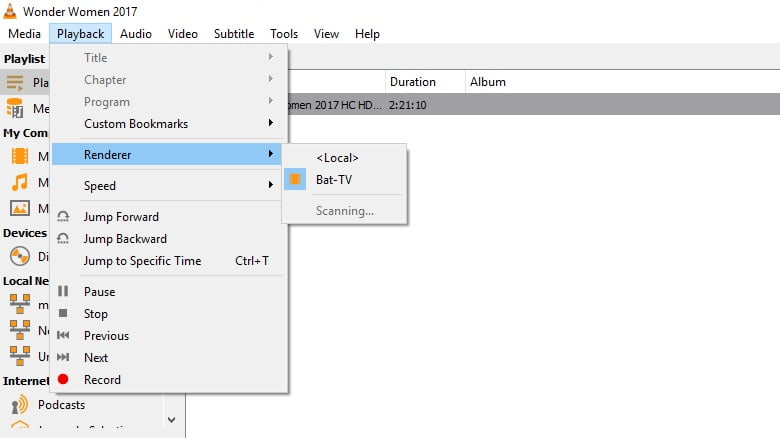Image resolution: width=780 pixels, height=438 pixels.
Task: Open the Custom Bookmarks entry
Action: [169, 123]
